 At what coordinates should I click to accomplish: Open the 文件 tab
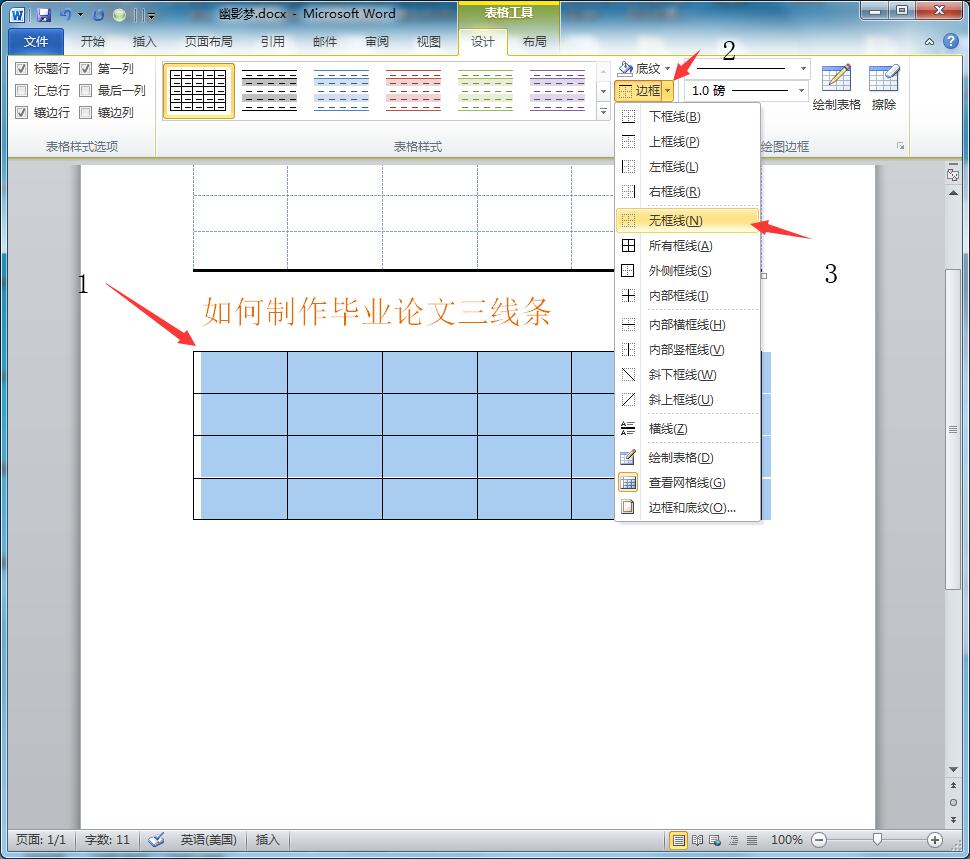36,41
